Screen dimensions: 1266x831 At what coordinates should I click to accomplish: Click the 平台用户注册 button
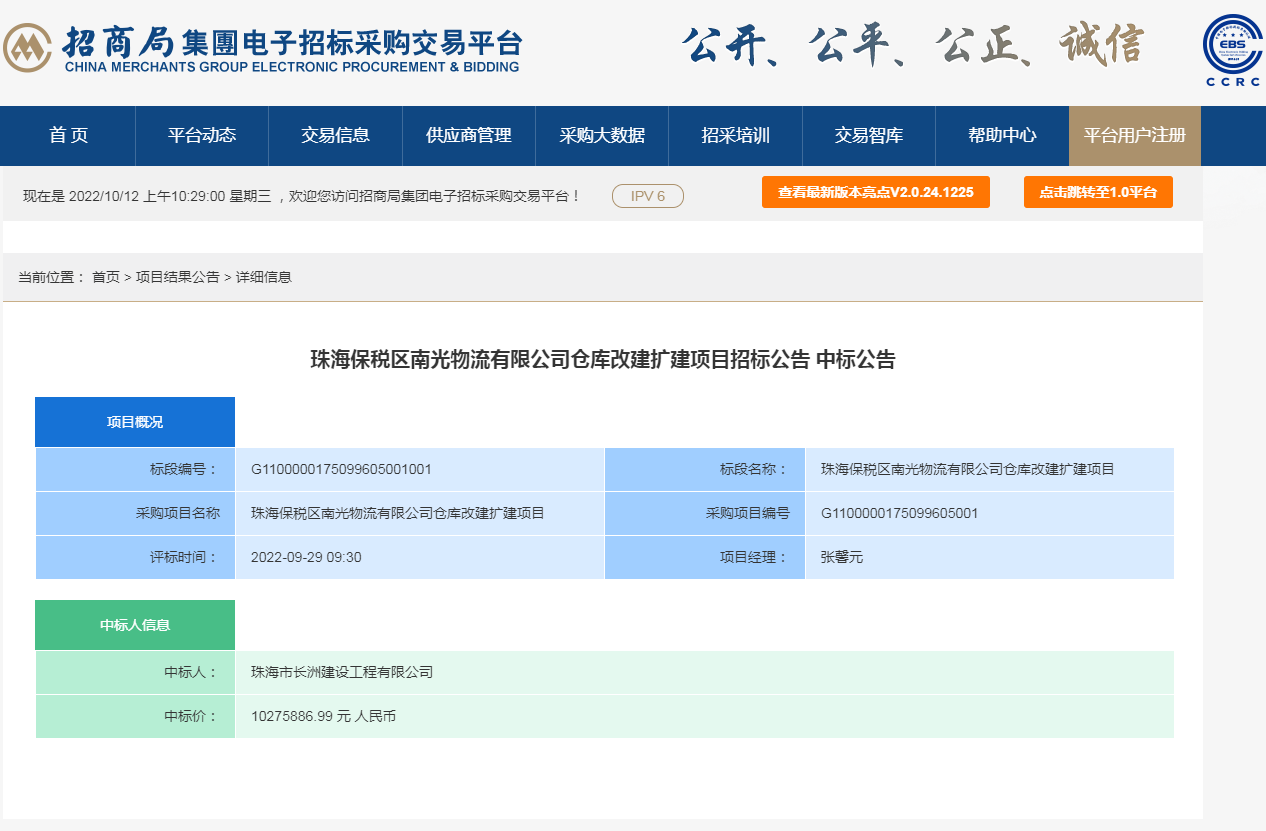pyautogui.click(x=1135, y=136)
